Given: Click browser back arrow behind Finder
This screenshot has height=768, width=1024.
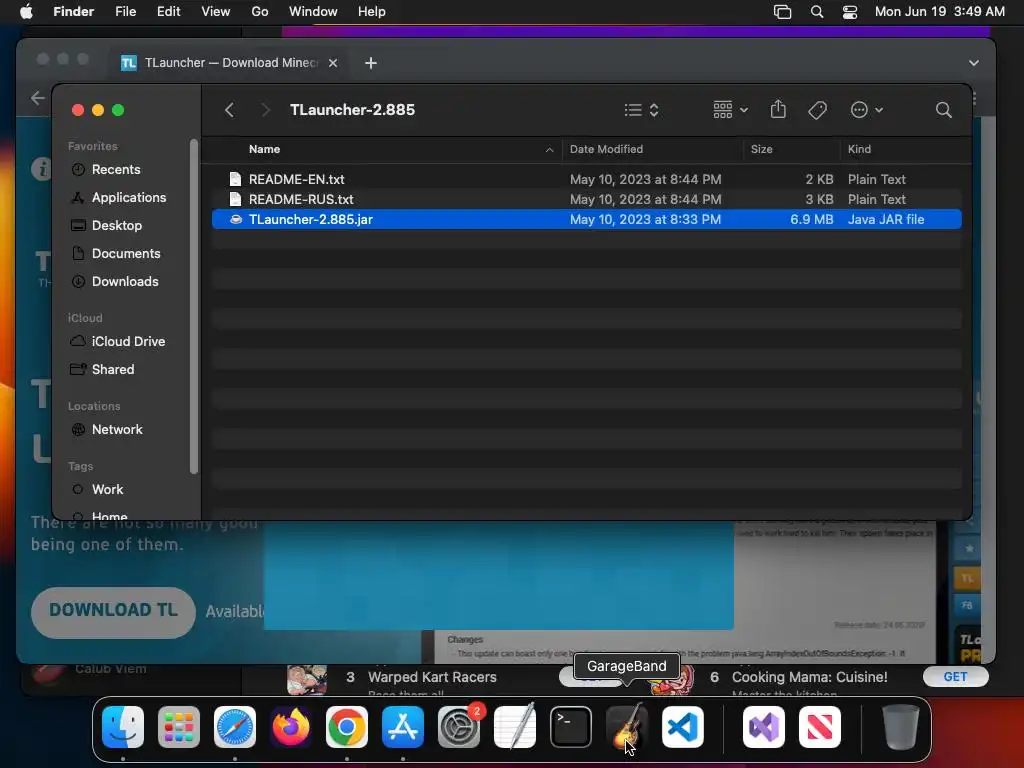Looking at the screenshot, I should pos(37,98).
